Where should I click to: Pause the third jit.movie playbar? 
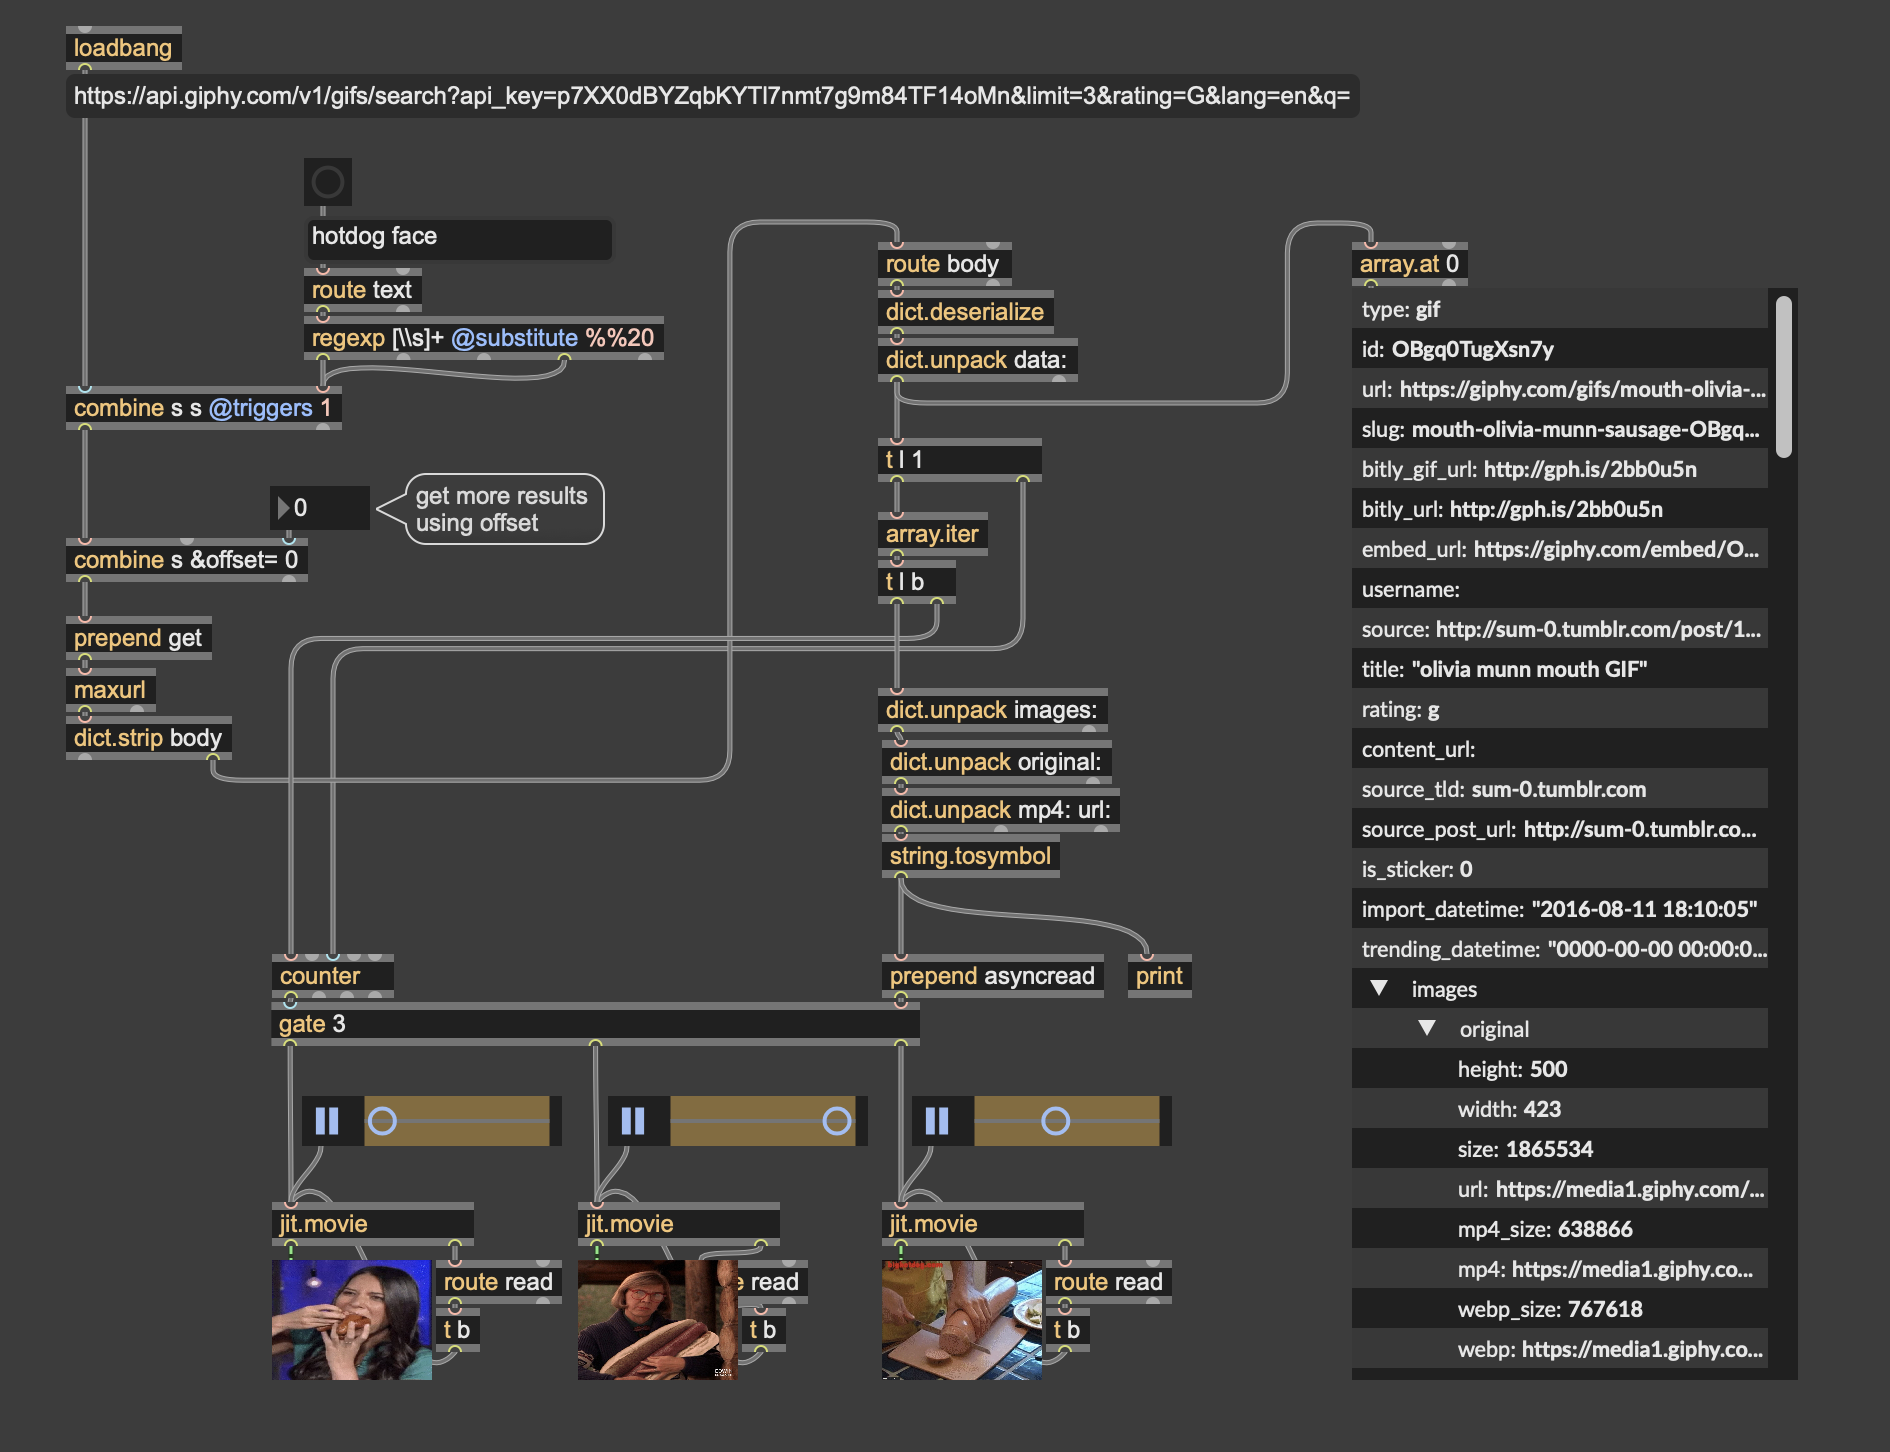937,1121
